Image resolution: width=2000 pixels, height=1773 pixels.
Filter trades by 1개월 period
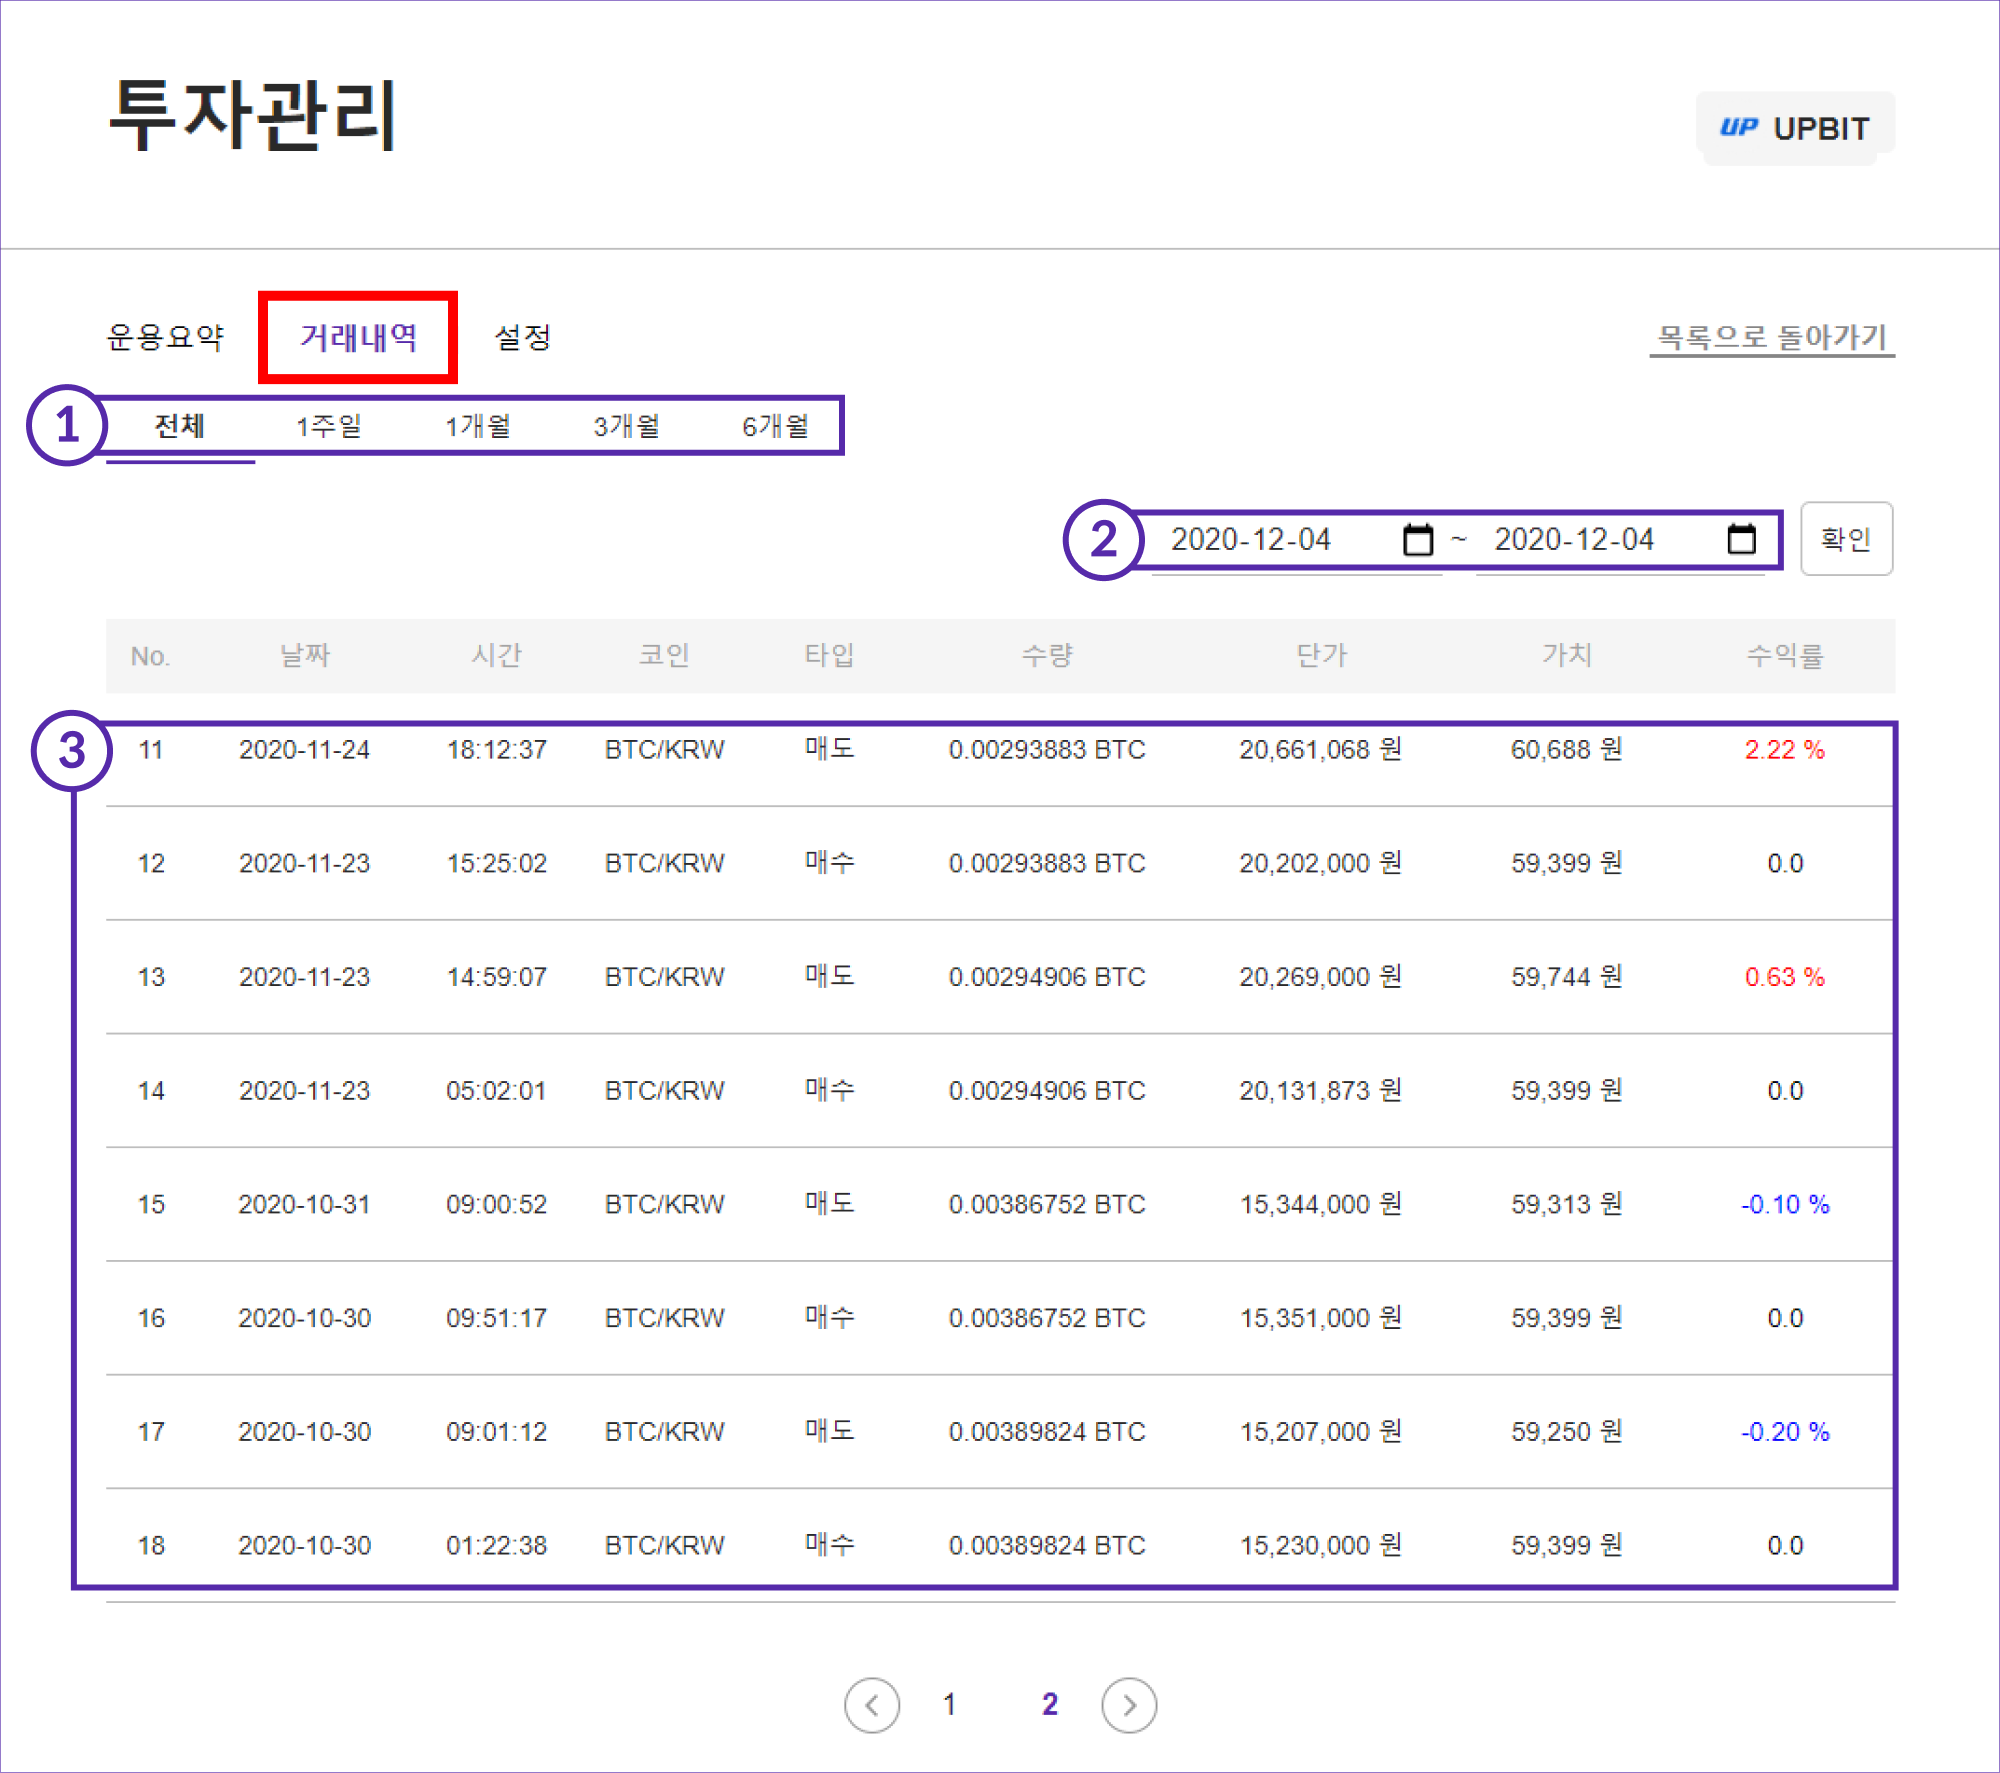[478, 426]
